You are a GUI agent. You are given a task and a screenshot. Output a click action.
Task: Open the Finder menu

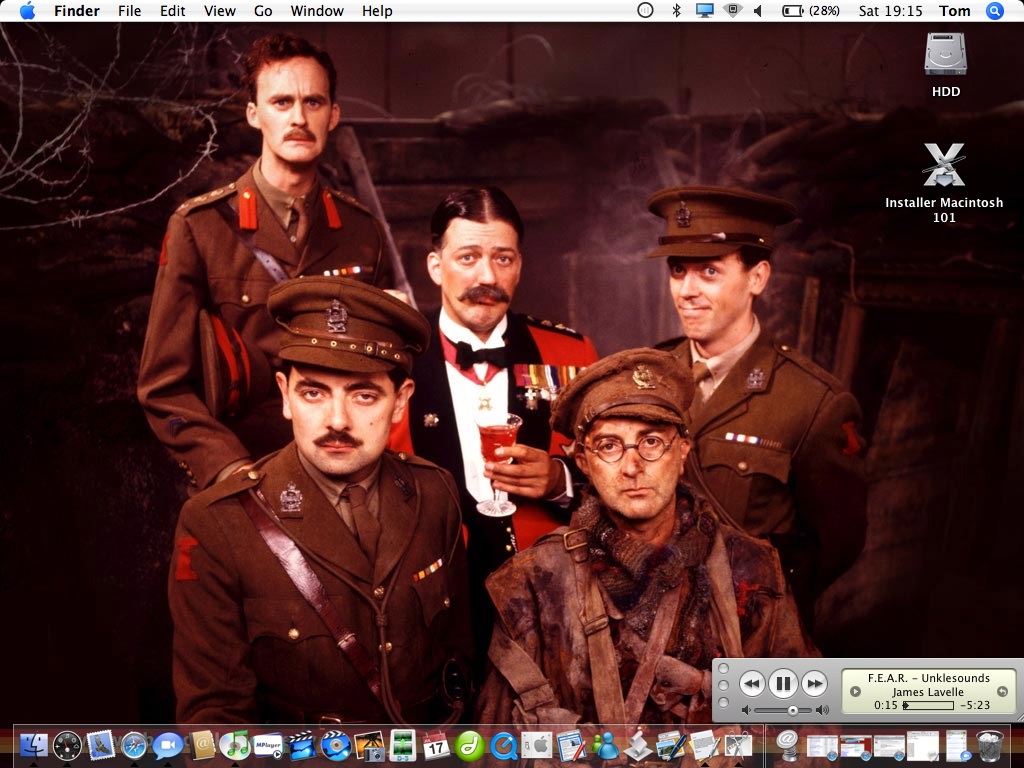point(76,10)
